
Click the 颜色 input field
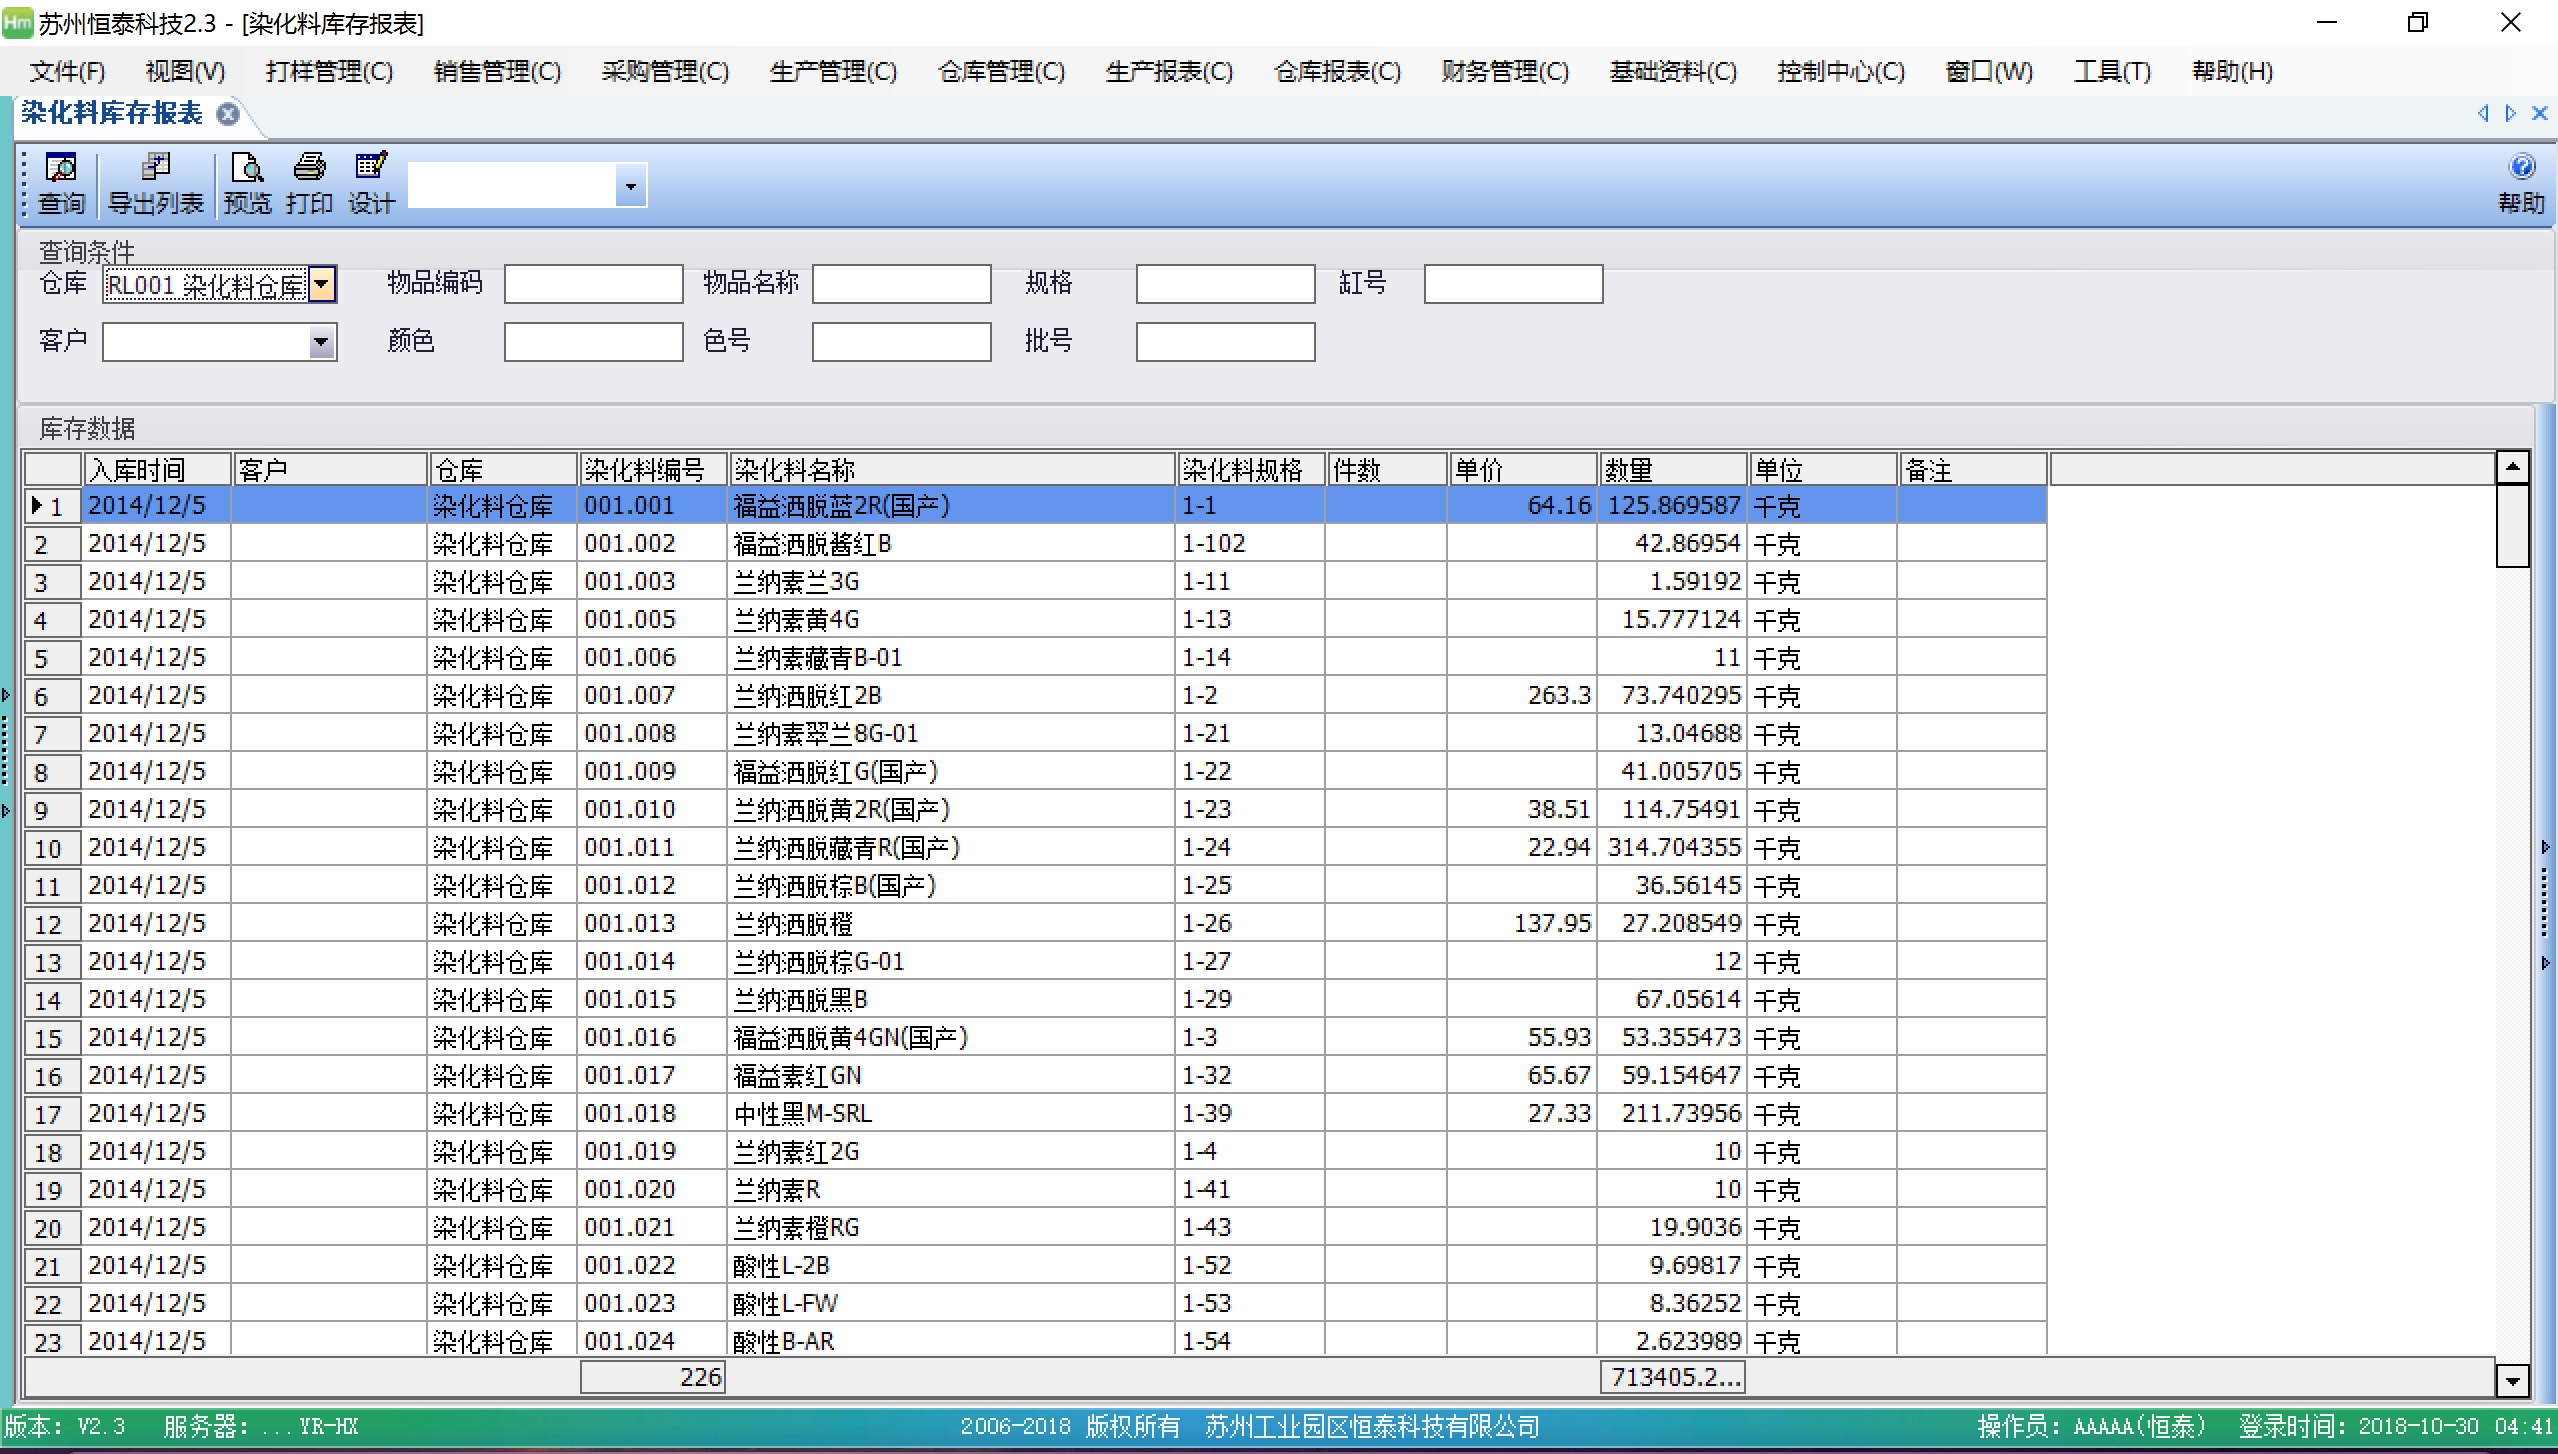coord(594,343)
